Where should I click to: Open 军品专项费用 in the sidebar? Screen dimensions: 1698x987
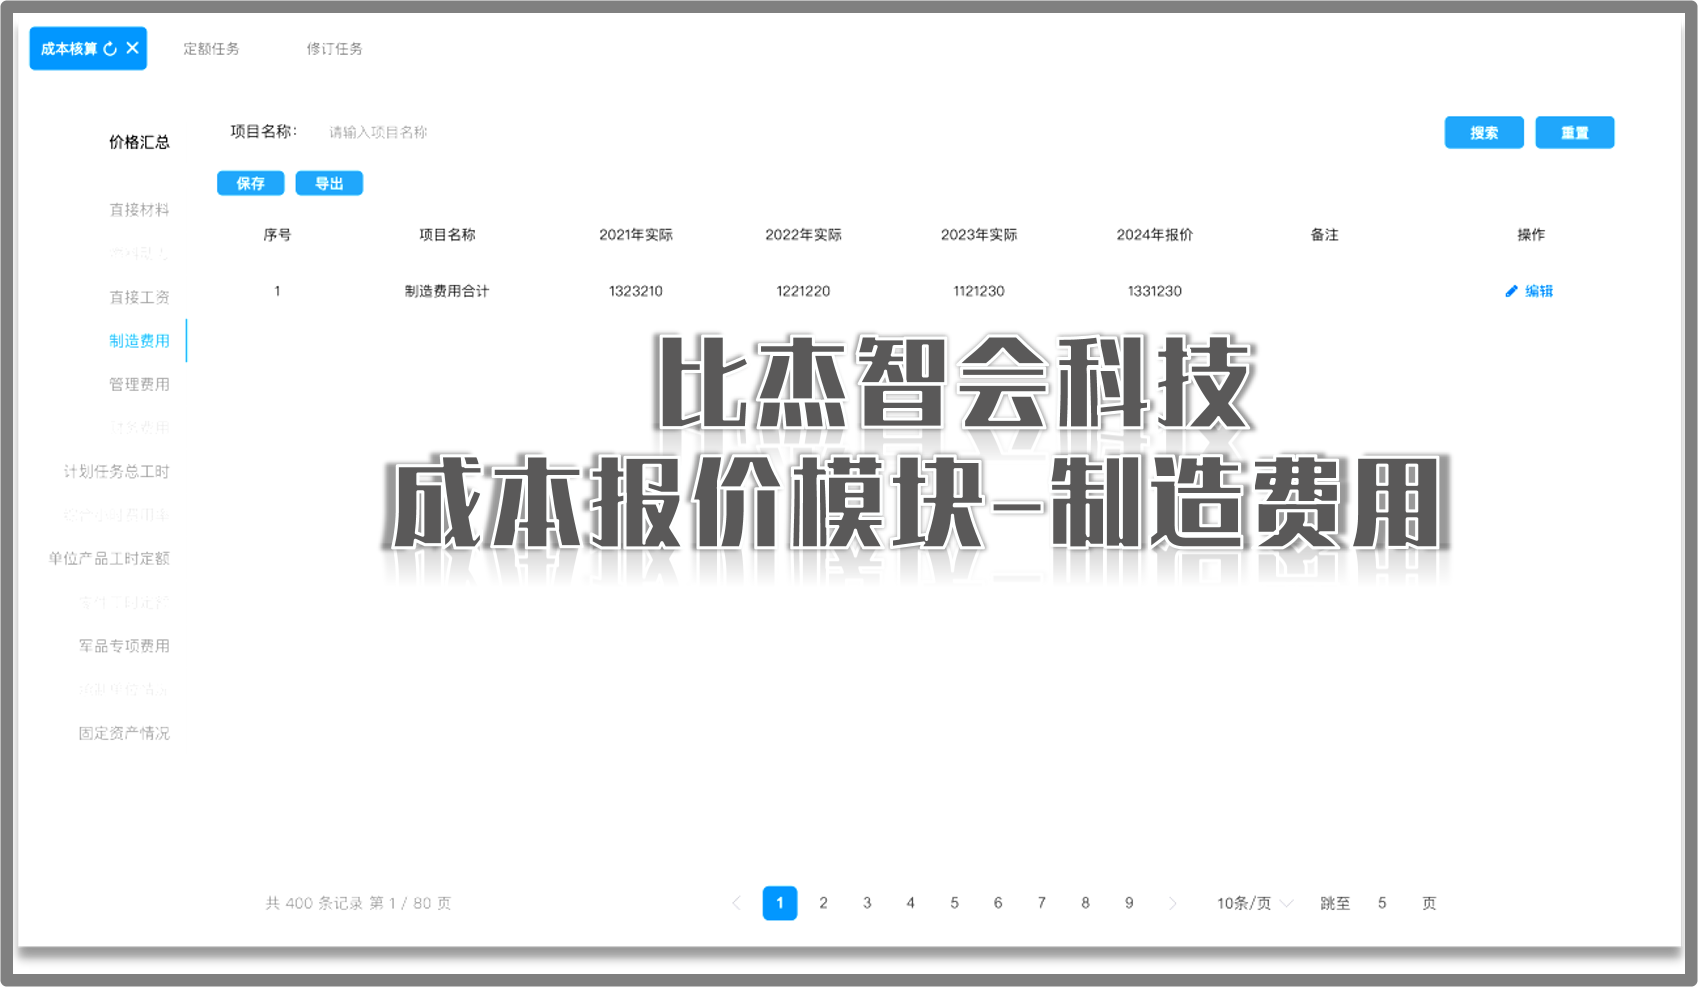[x=124, y=646]
